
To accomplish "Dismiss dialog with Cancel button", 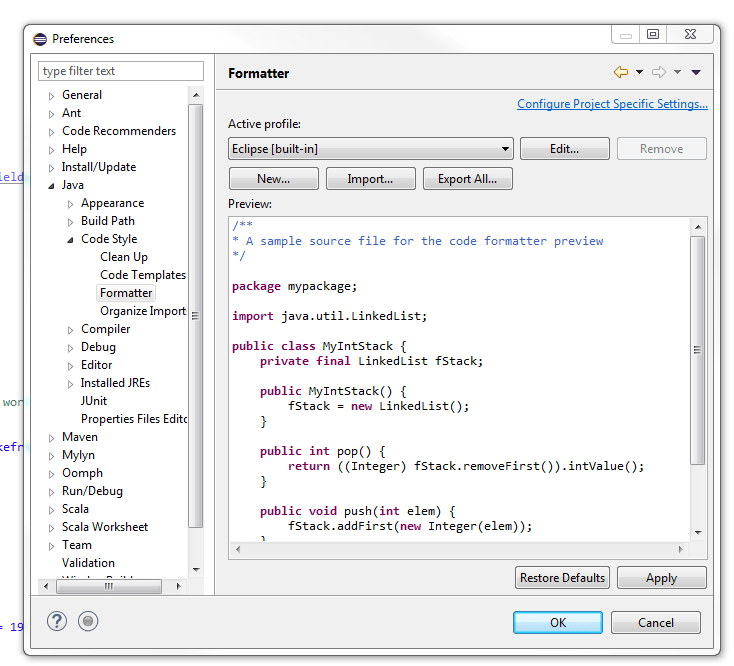I will point(656,623).
